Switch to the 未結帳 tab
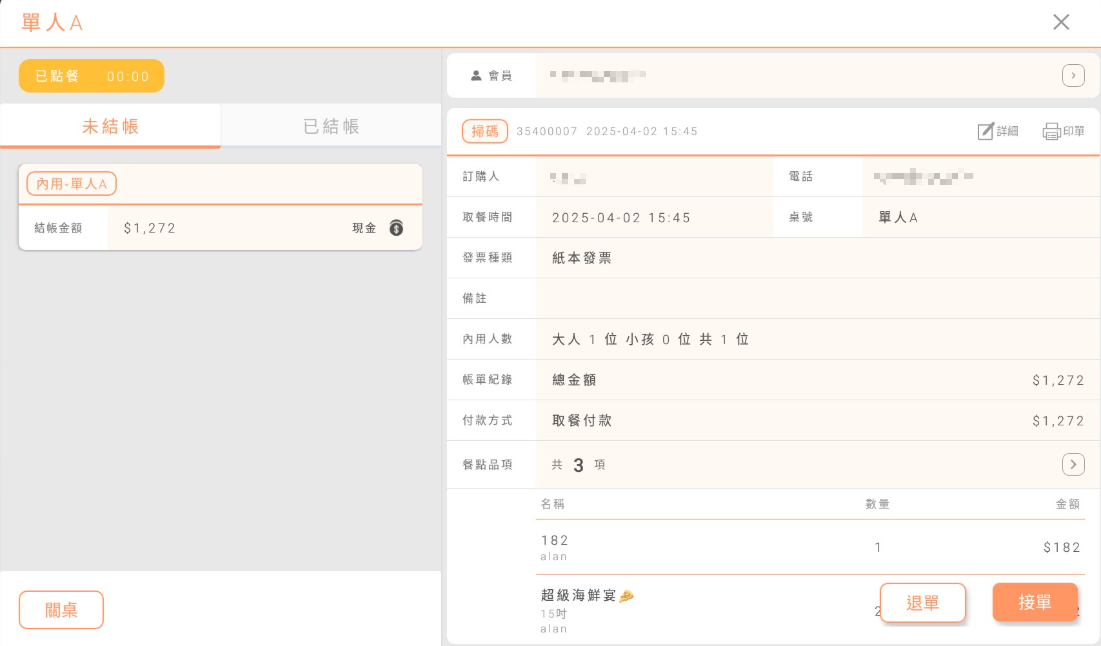1101x646 pixels. (x=110, y=126)
